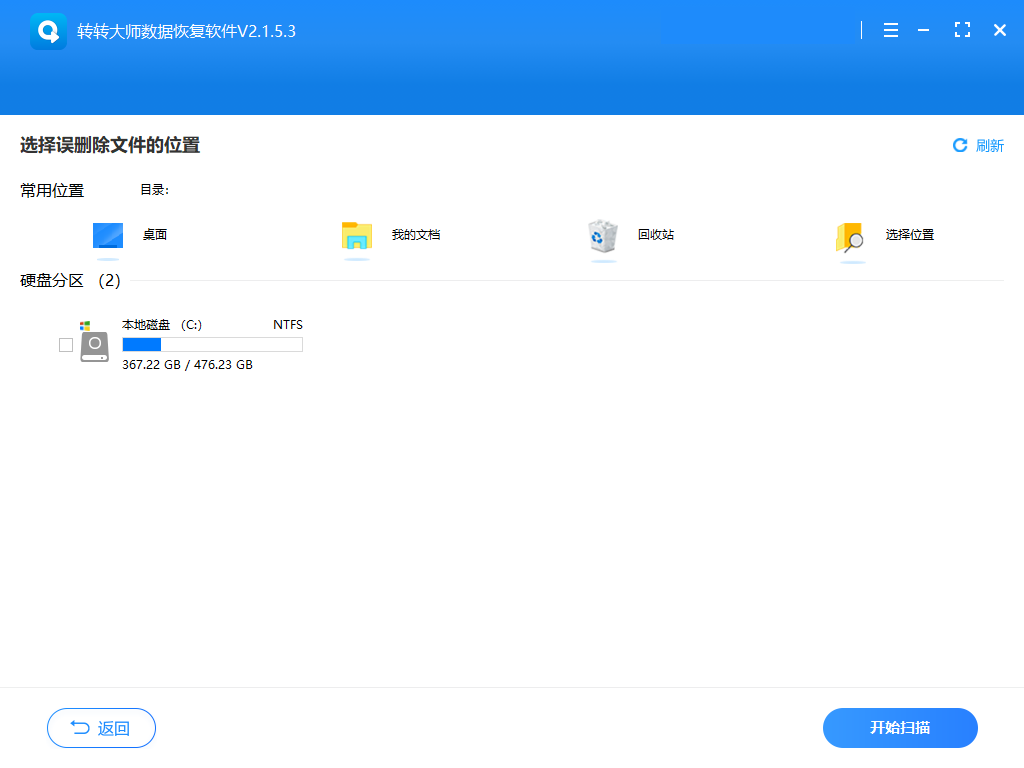Select the 回收站 text label

(656, 234)
